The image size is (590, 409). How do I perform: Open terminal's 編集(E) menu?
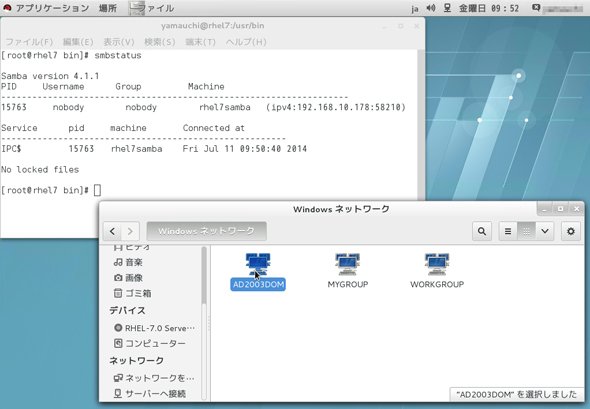[78, 42]
